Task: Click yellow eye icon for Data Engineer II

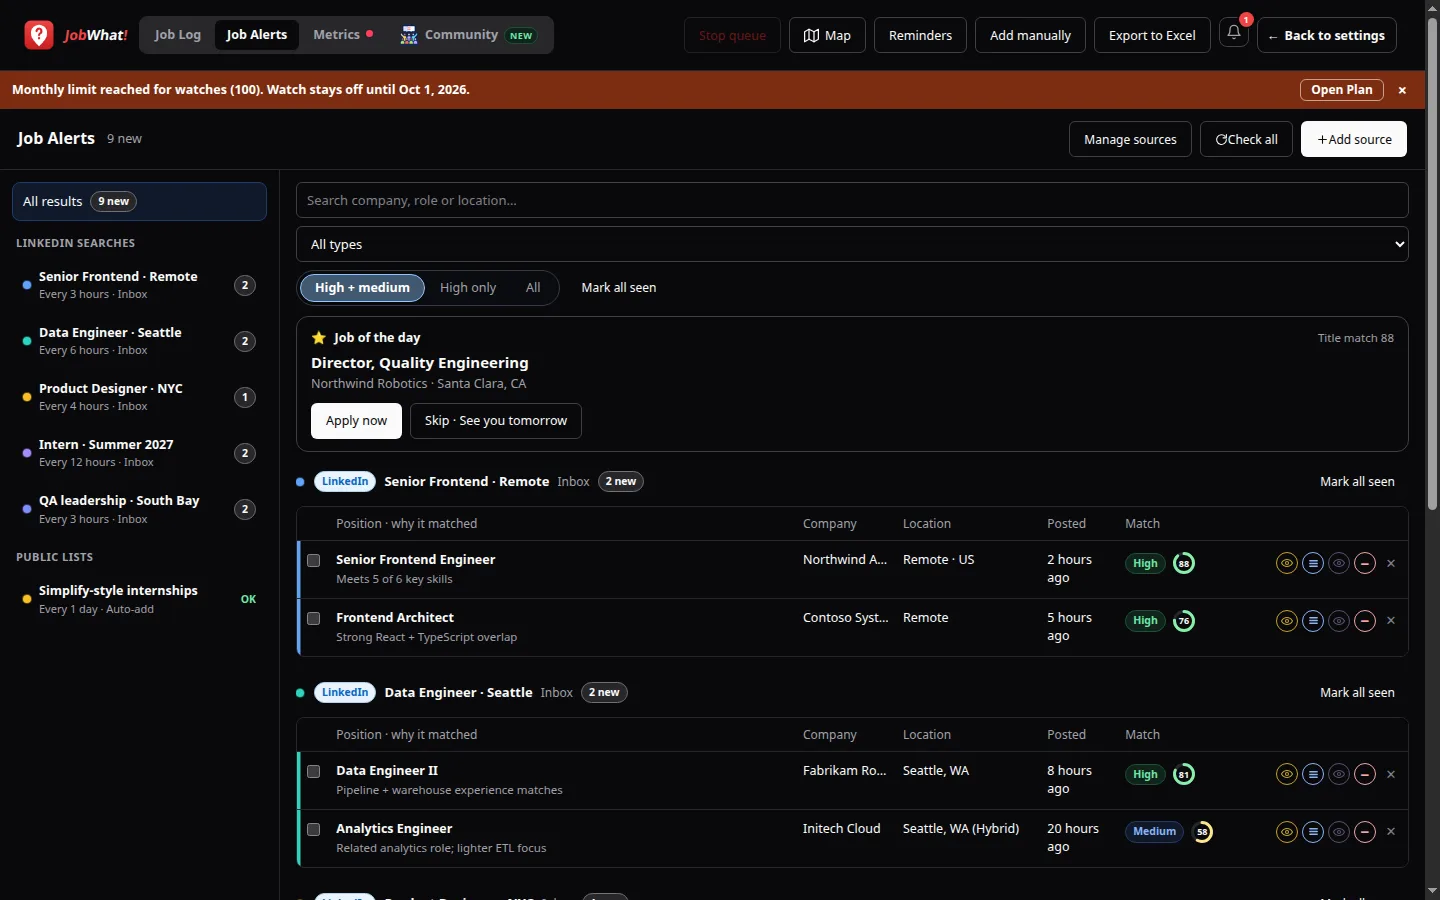Action: [1287, 774]
